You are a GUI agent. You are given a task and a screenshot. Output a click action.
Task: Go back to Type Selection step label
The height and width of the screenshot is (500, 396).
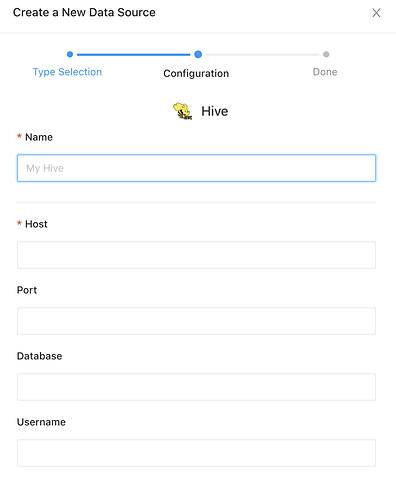[67, 72]
